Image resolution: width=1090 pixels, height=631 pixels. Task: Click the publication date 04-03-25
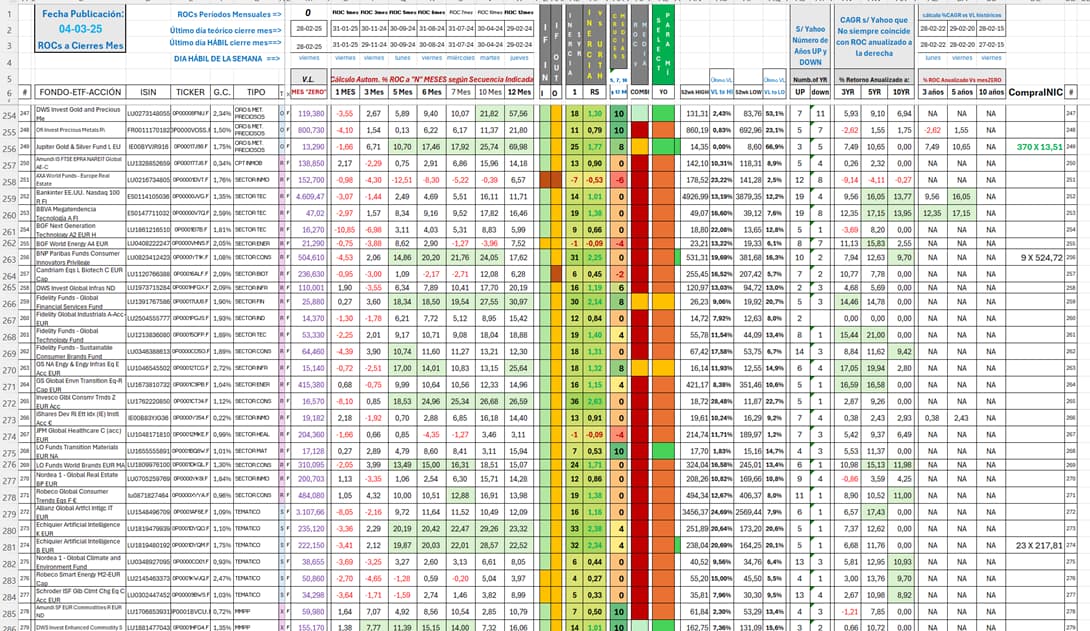point(80,29)
